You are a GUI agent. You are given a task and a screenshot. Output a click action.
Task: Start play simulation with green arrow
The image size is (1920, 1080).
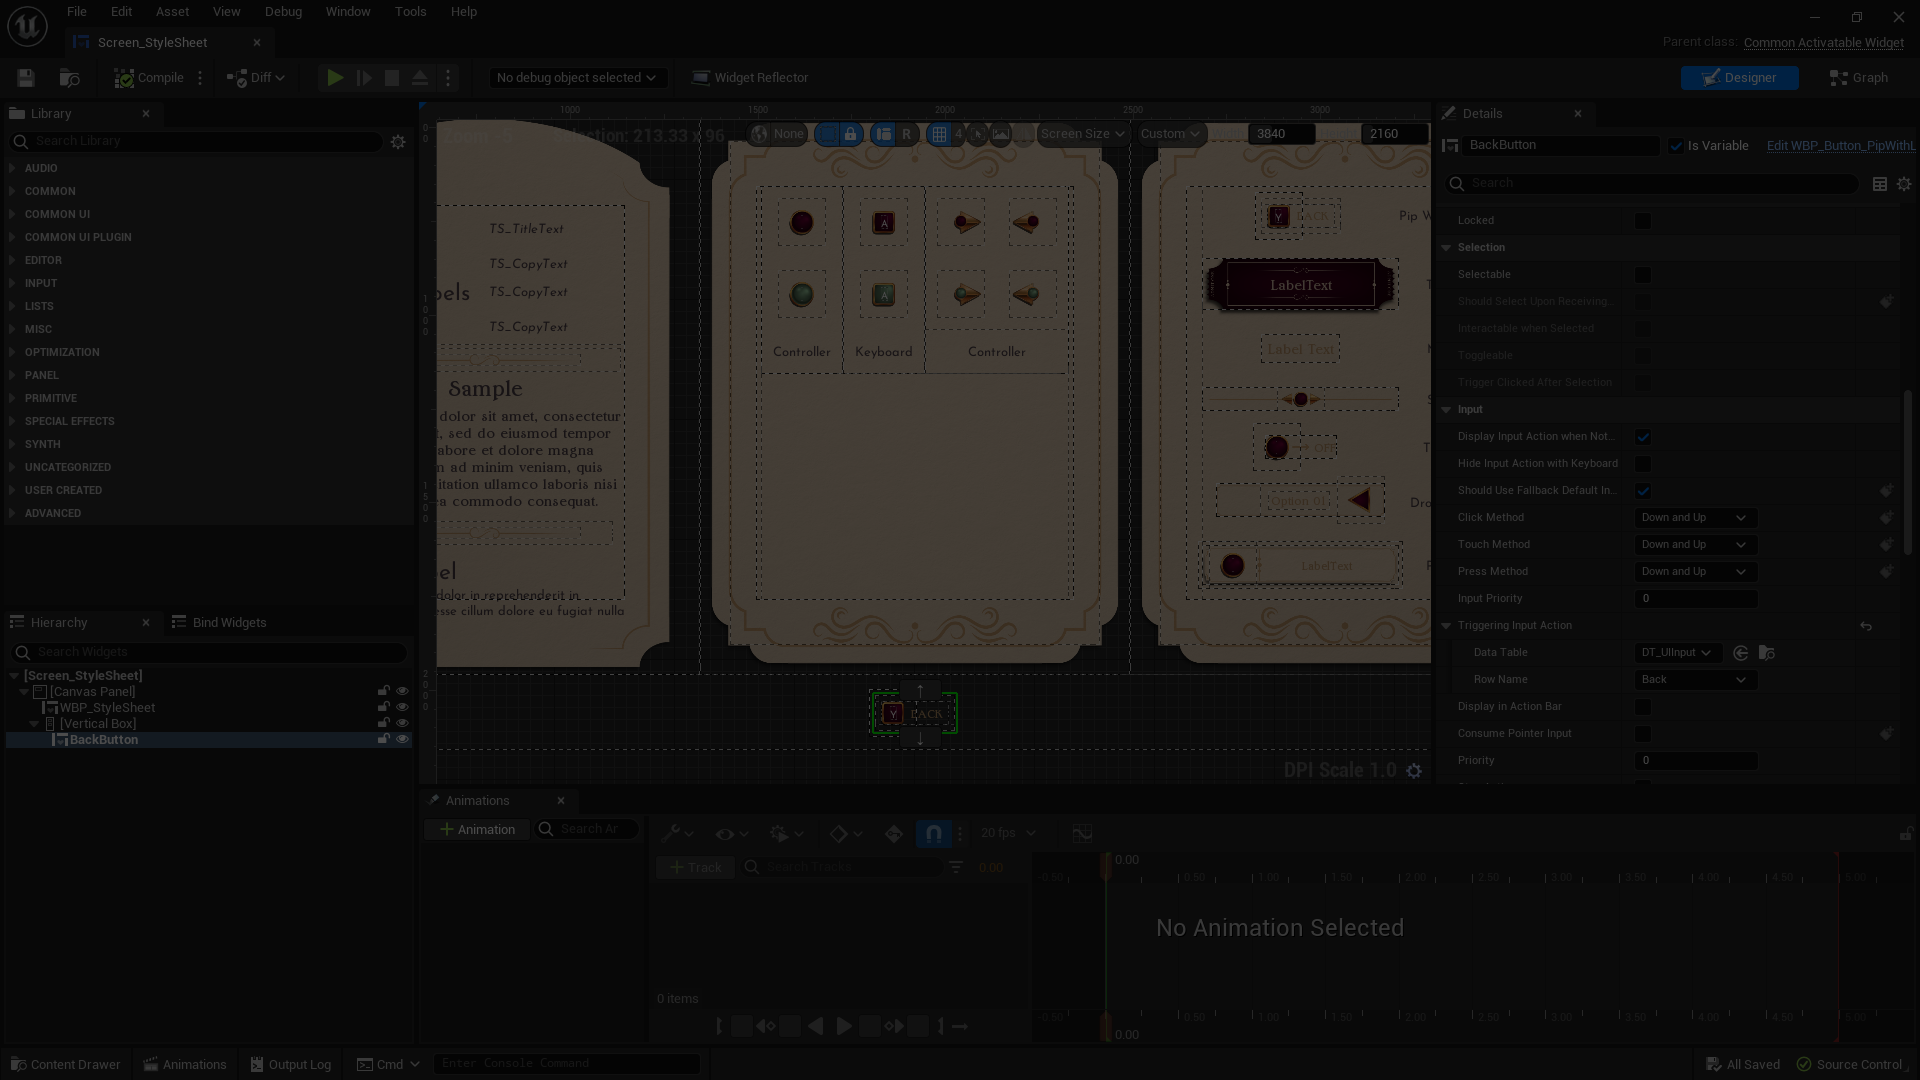(335, 78)
